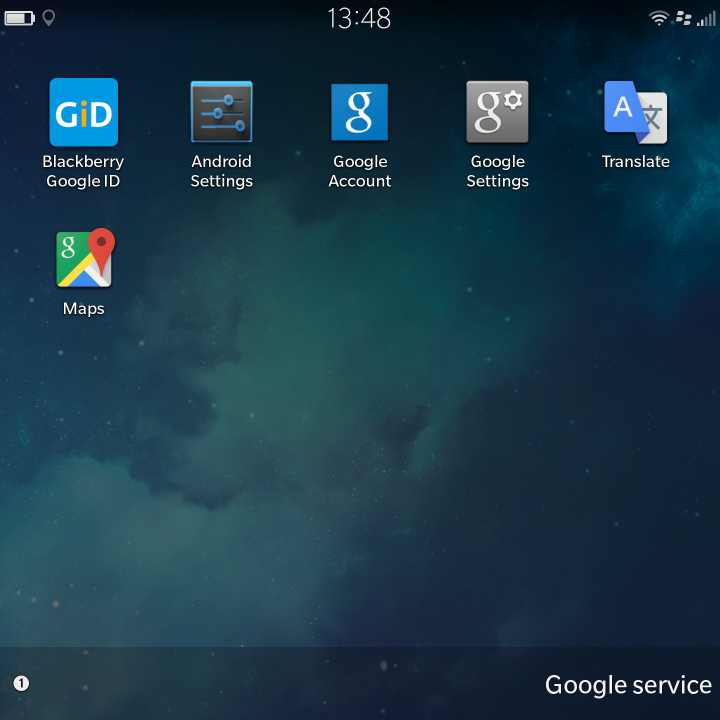
Task: Tap the page 1 indicator dot
Action: click(x=21, y=683)
